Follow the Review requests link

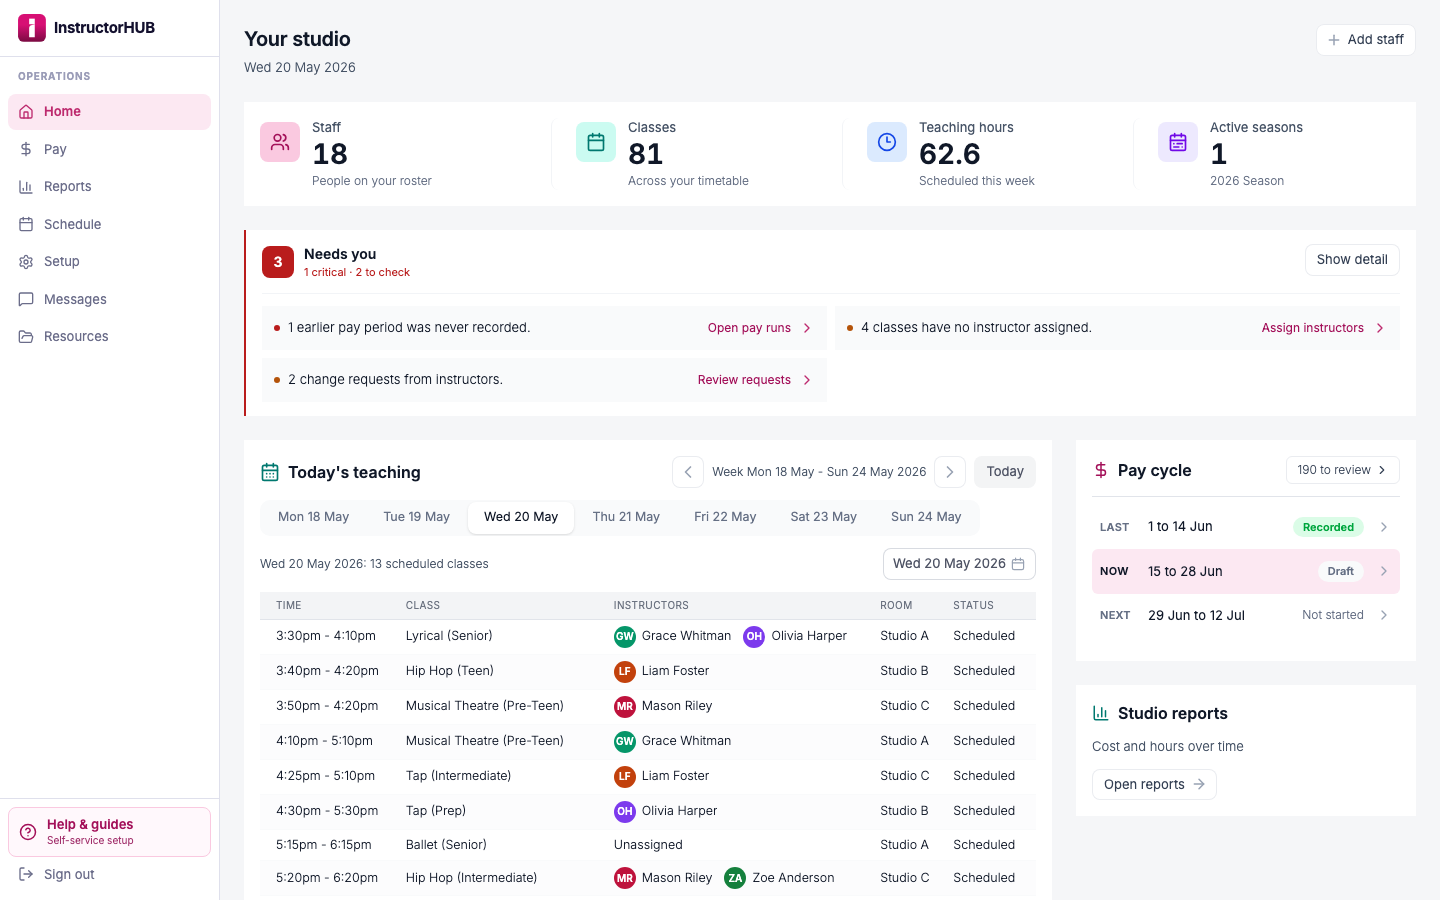(x=754, y=380)
